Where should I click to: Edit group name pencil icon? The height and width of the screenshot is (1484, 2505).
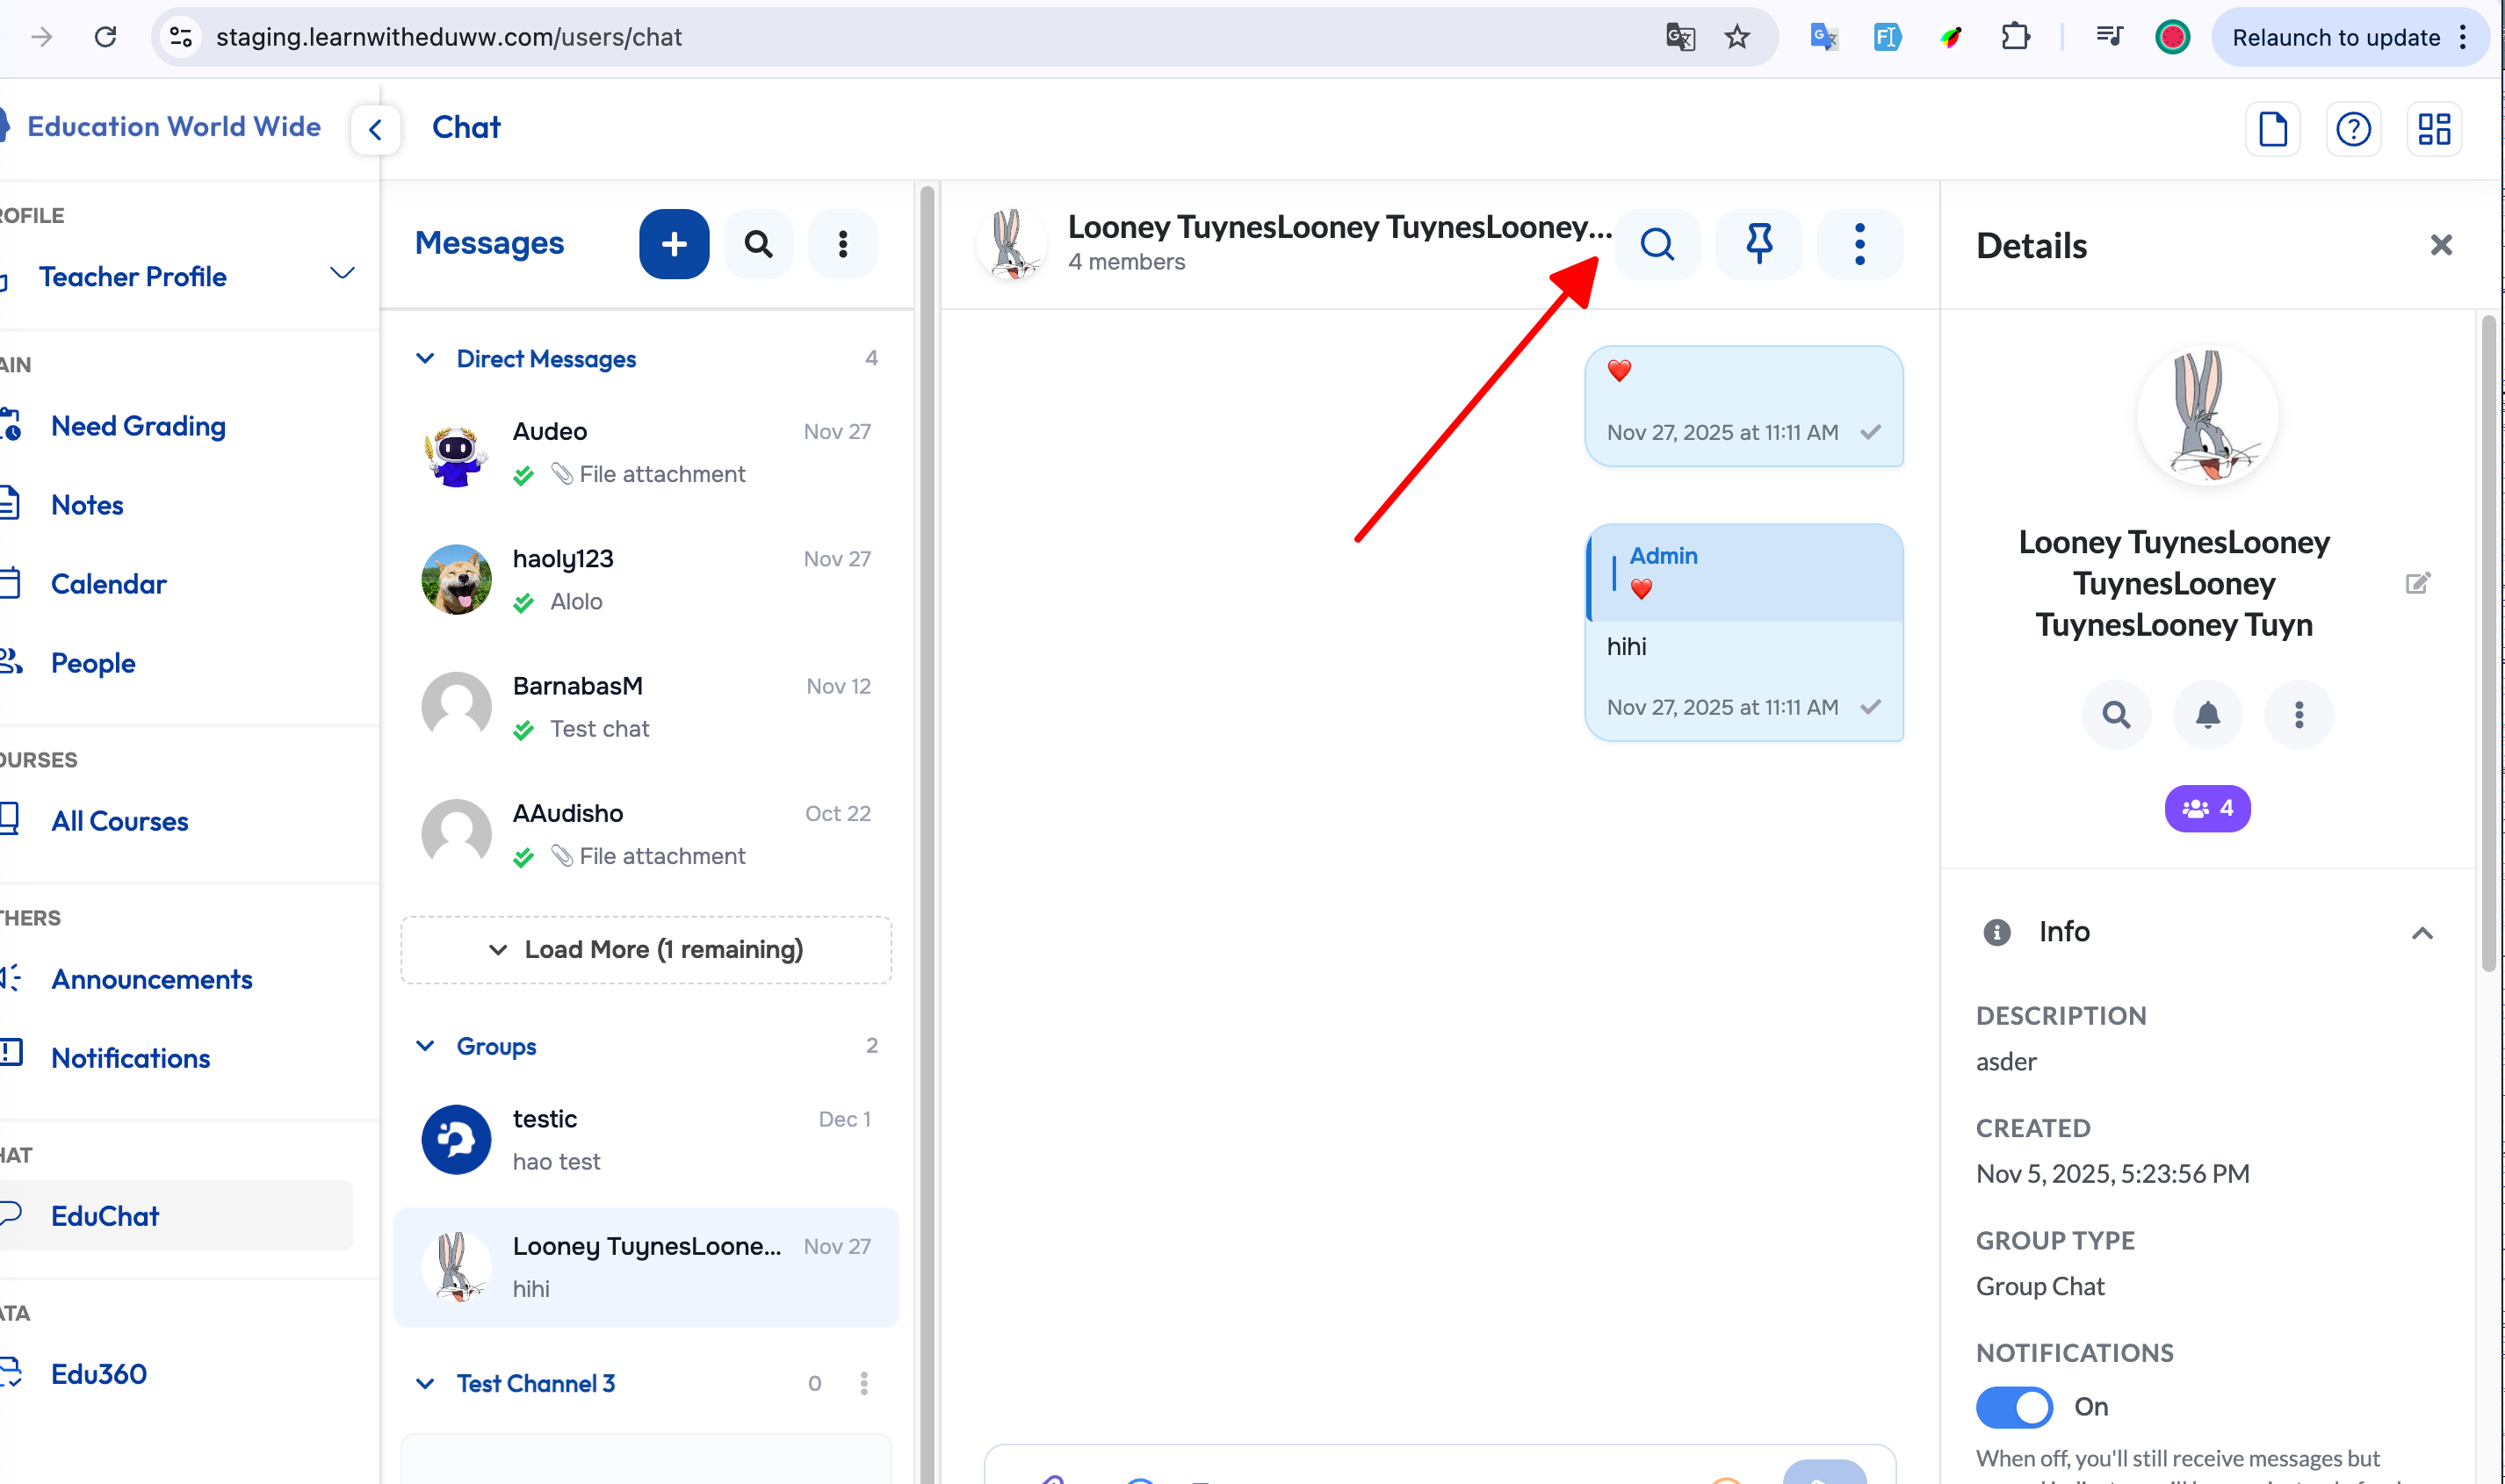pos(2417,583)
